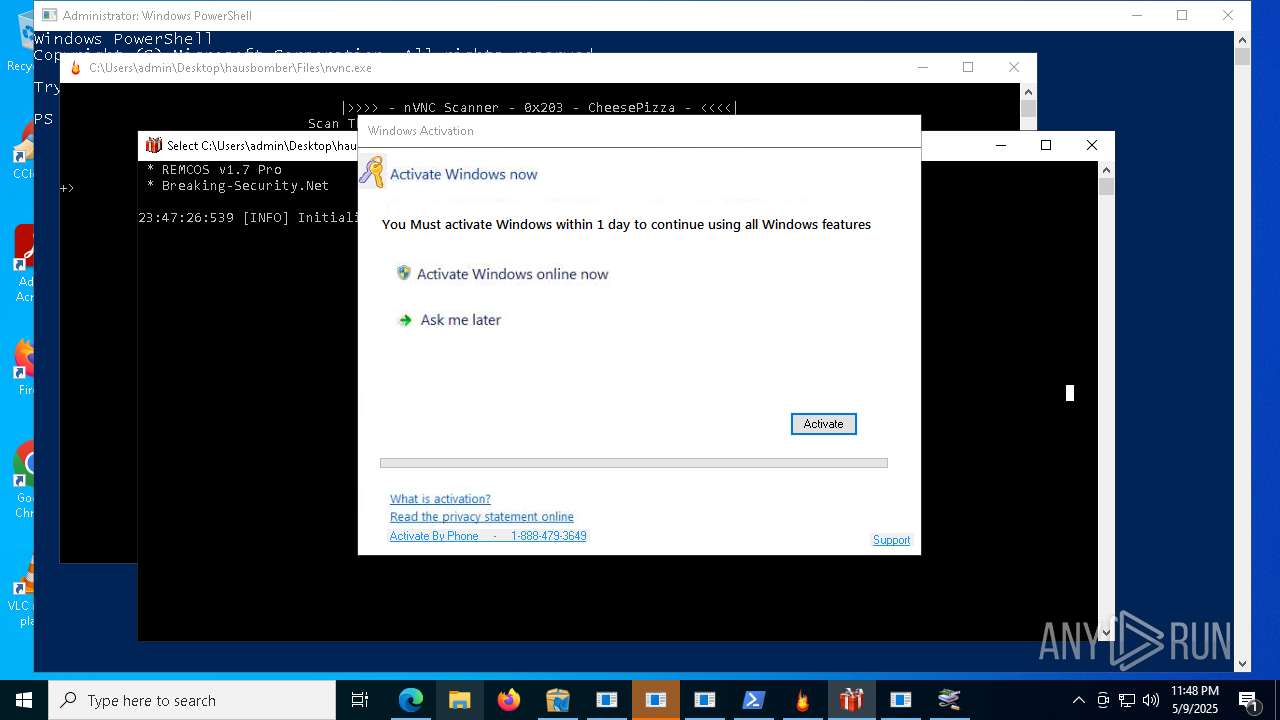
Task: Minimize the REMCOS console window
Action: point(1000,145)
